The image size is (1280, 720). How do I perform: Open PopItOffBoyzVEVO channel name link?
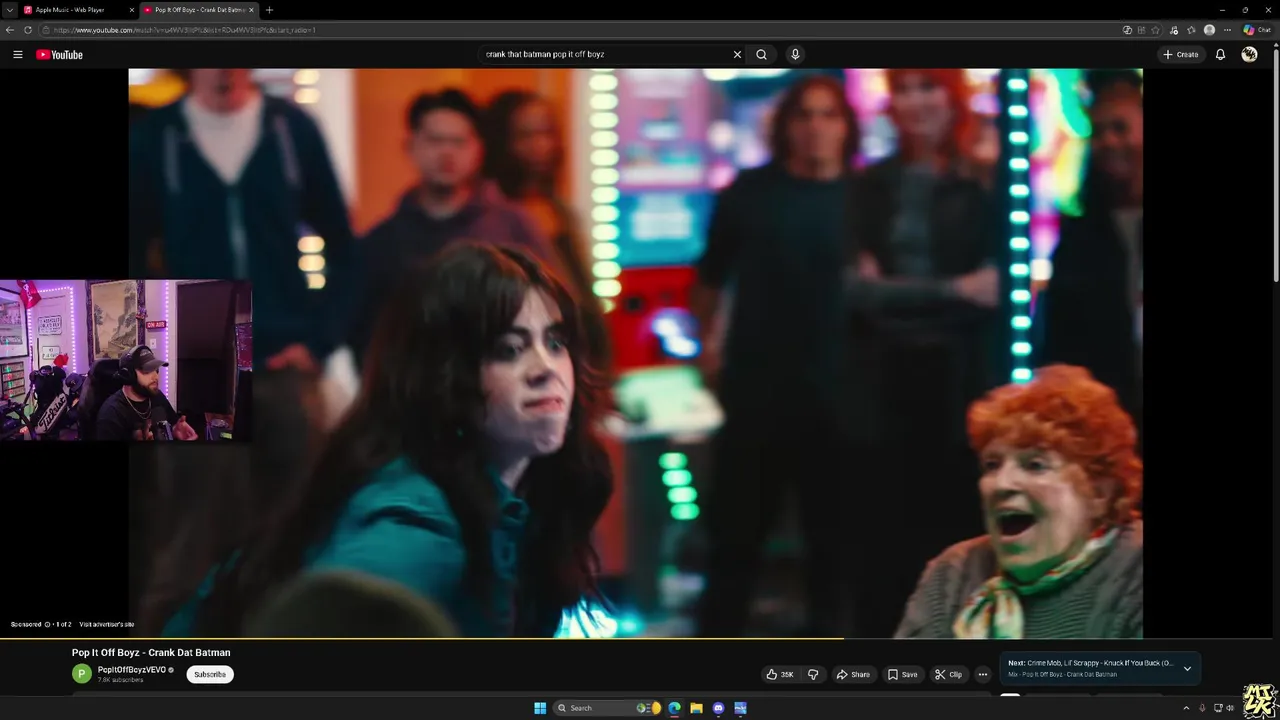point(131,669)
